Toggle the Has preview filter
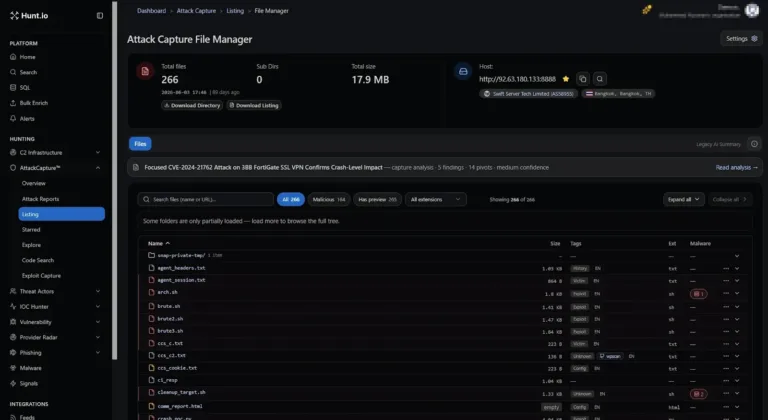768x420 pixels. (377, 199)
